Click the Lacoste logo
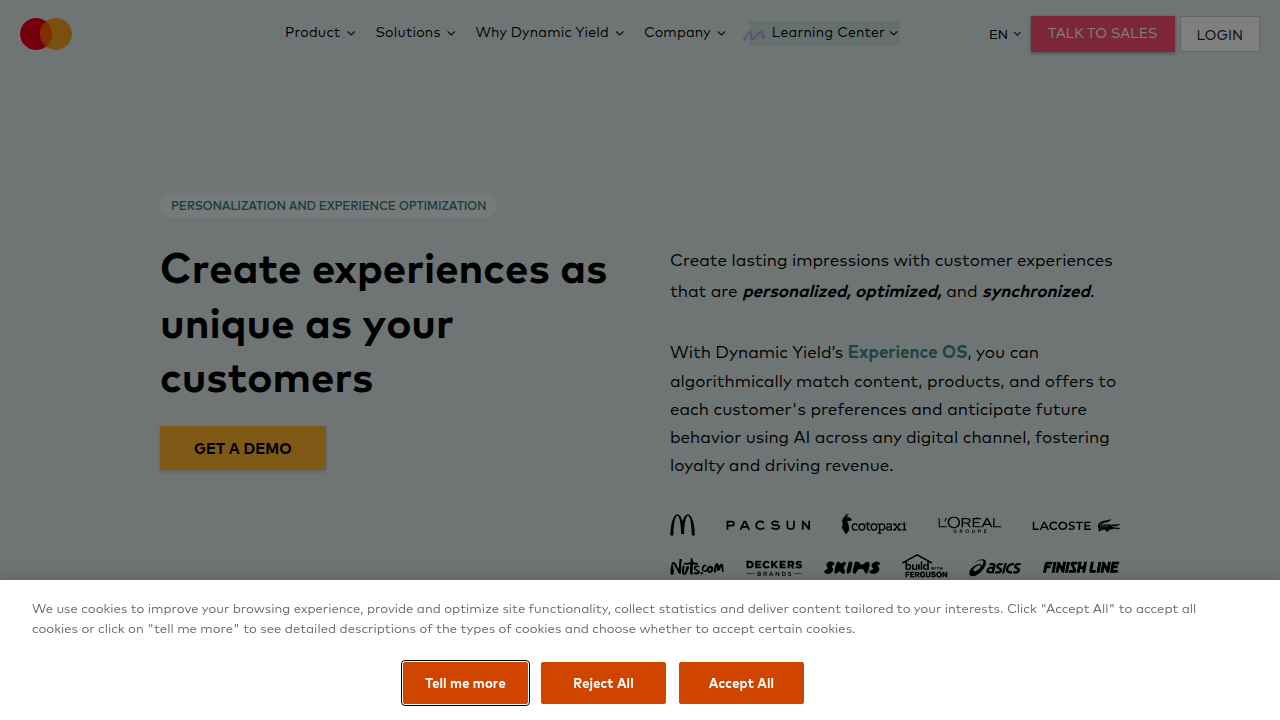1280x720 pixels. pyautogui.click(x=1076, y=525)
